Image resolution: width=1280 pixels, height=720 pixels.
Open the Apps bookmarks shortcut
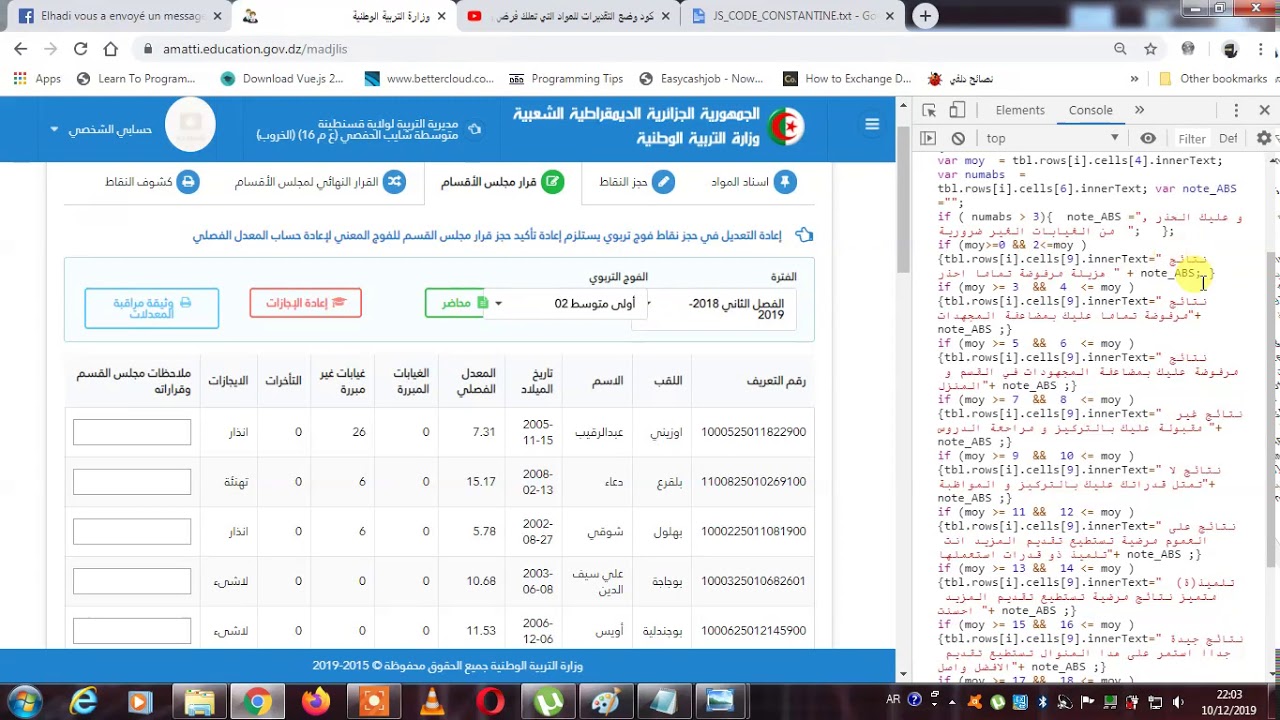tap(37, 78)
